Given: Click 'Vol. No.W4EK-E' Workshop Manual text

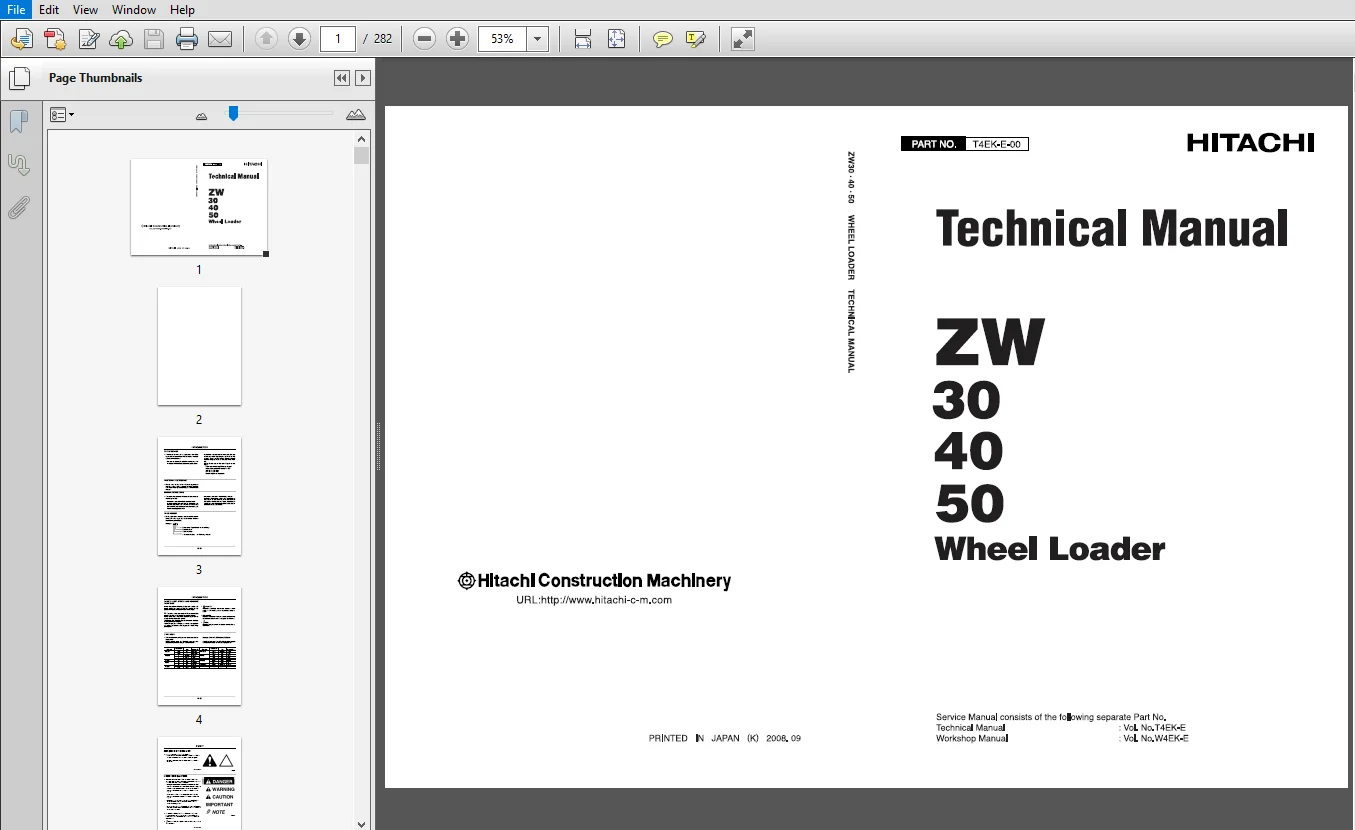Looking at the screenshot, I should point(1154,738).
